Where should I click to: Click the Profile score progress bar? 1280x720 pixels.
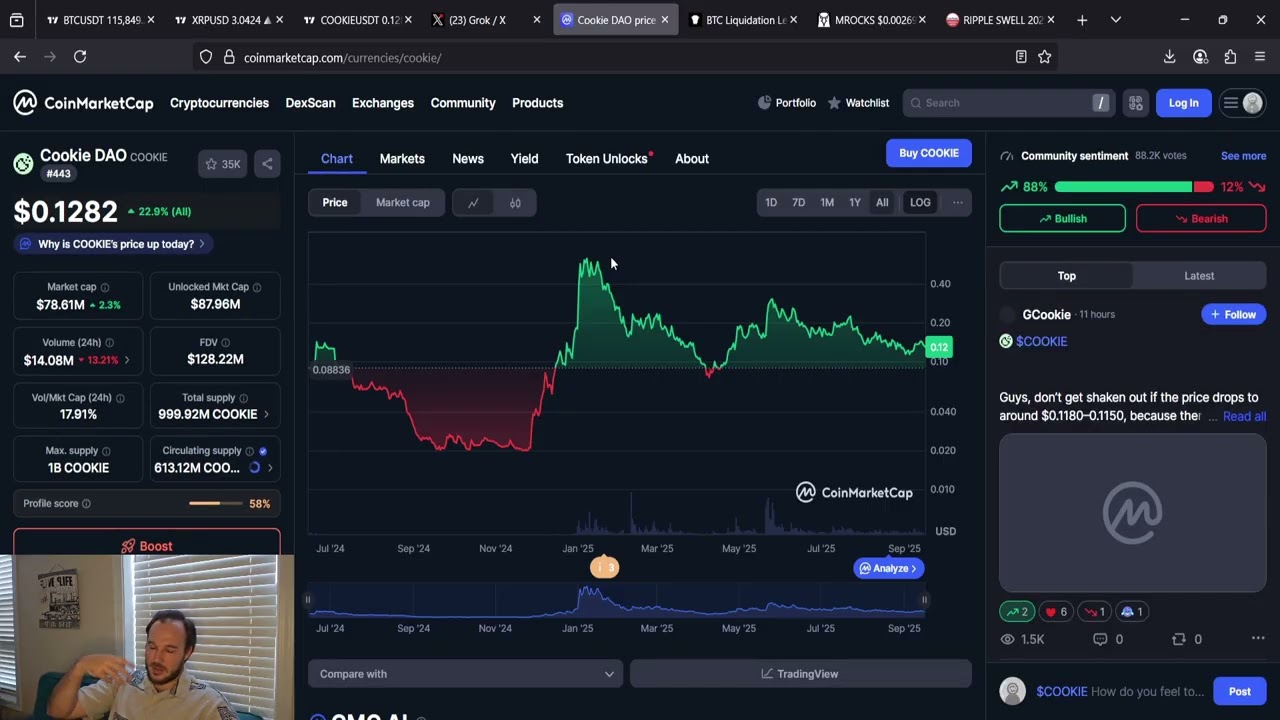215,503
